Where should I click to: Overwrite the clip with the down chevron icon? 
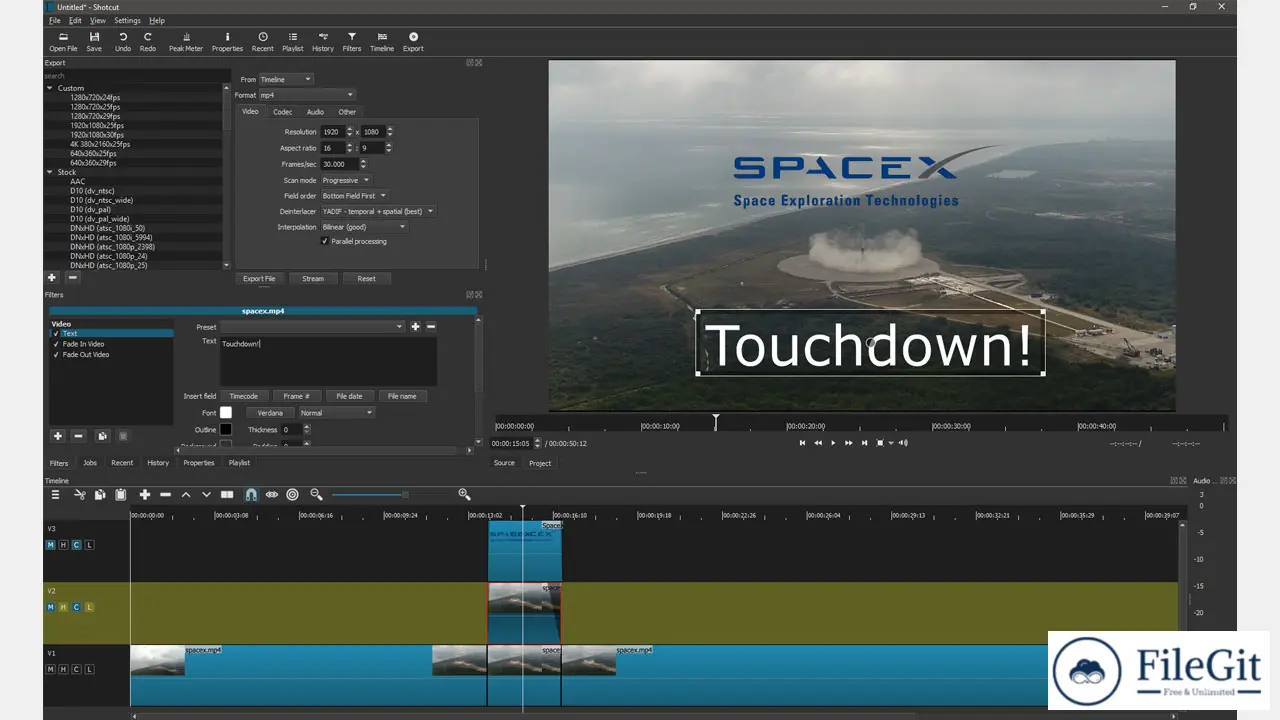[207, 494]
